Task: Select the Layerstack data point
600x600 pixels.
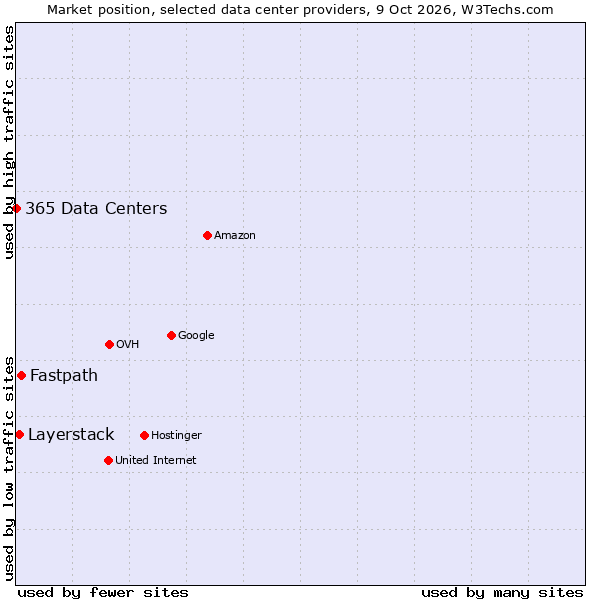Action: (x=20, y=435)
